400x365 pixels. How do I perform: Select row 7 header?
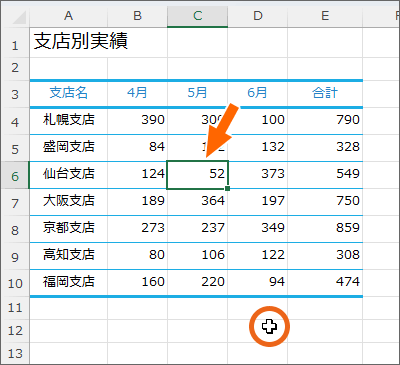point(15,202)
